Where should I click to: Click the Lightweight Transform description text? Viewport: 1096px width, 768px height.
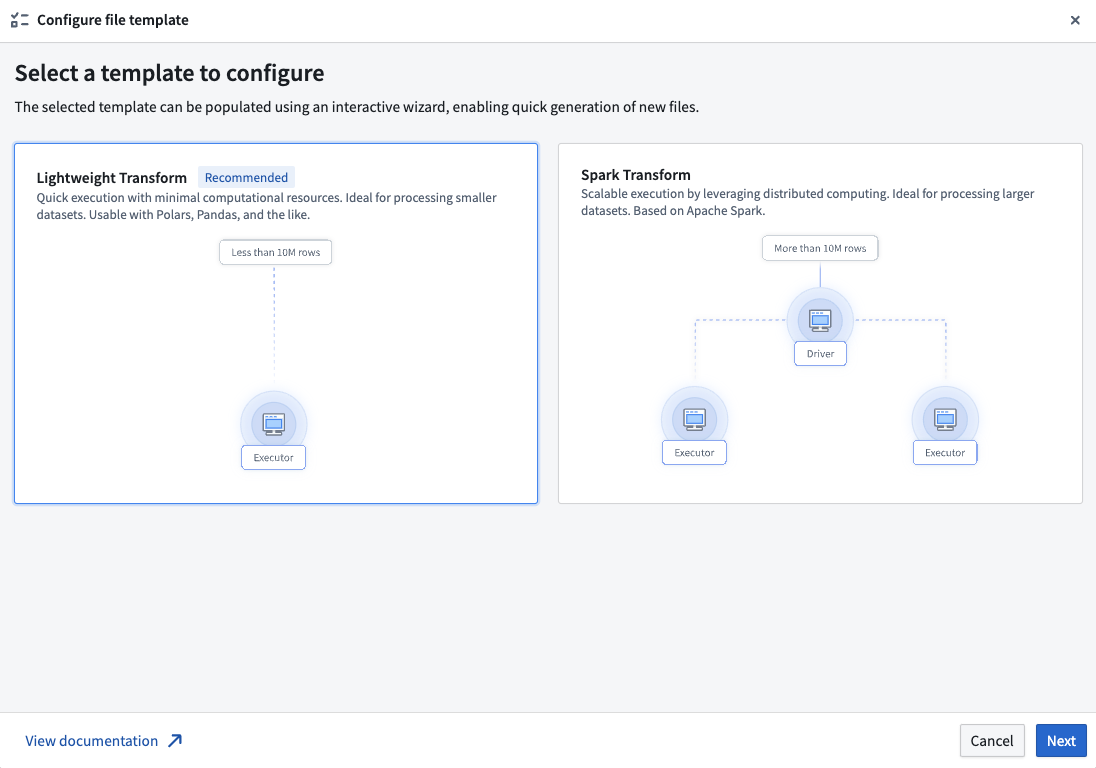(266, 206)
